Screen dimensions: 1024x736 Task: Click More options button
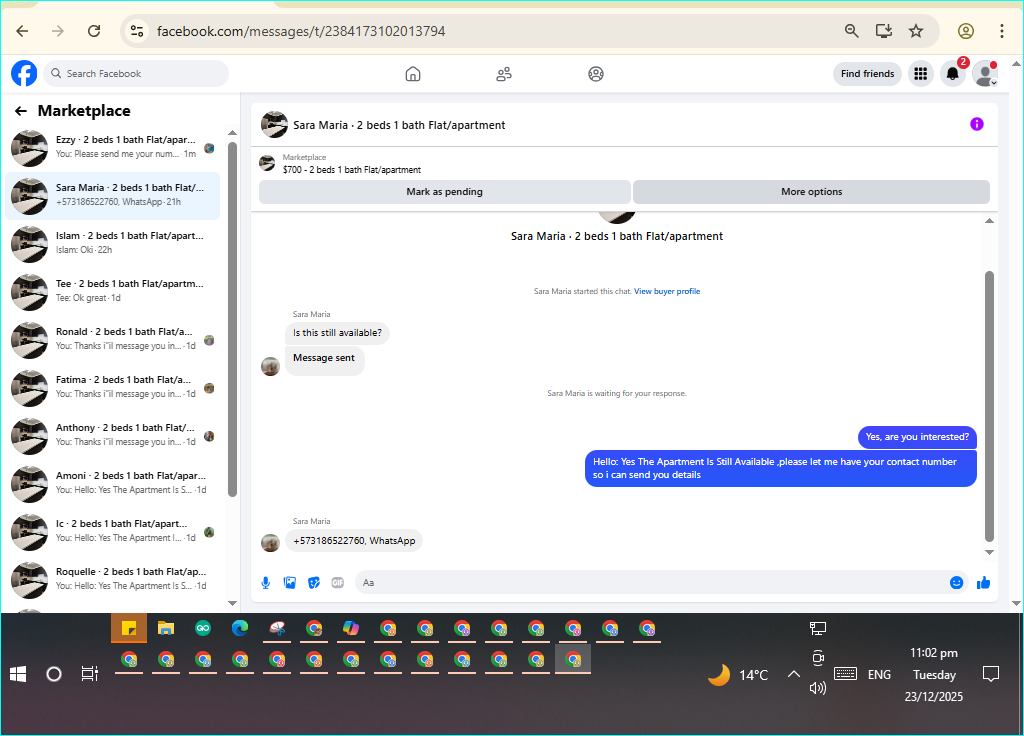tap(811, 192)
